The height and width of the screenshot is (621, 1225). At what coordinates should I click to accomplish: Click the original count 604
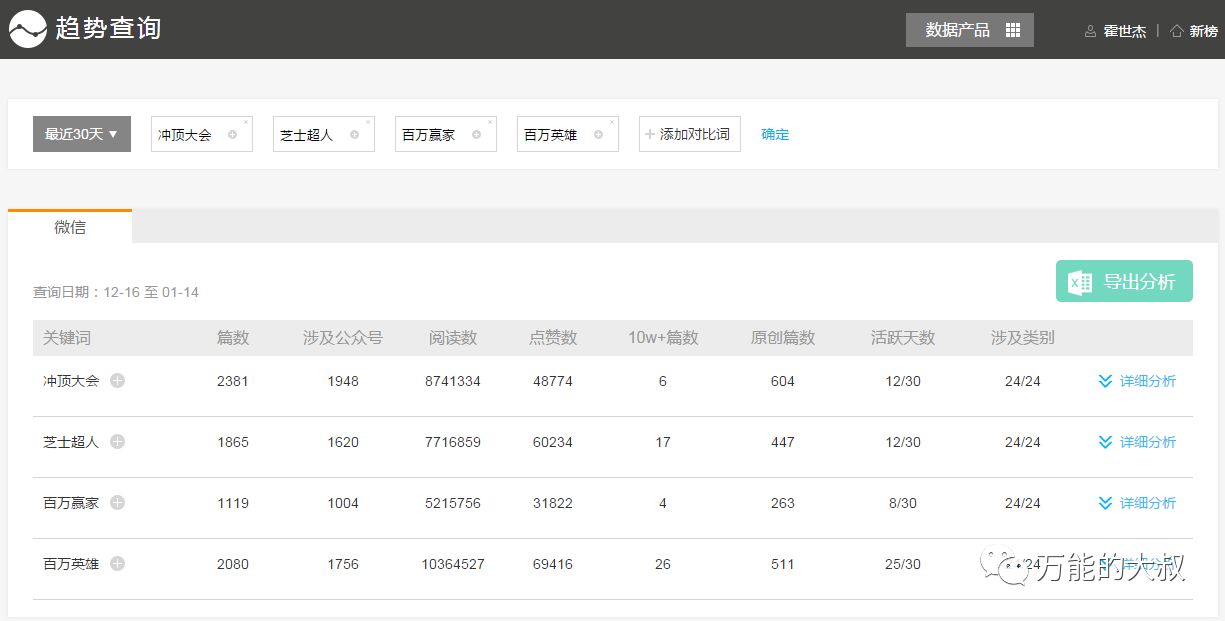coord(783,381)
